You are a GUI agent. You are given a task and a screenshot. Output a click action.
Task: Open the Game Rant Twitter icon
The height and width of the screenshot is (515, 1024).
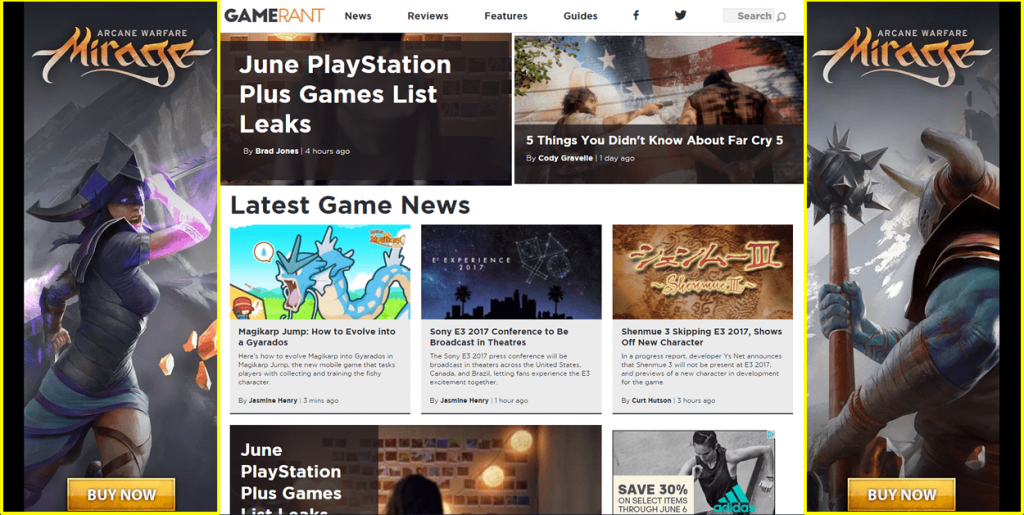[x=680, y=15]
